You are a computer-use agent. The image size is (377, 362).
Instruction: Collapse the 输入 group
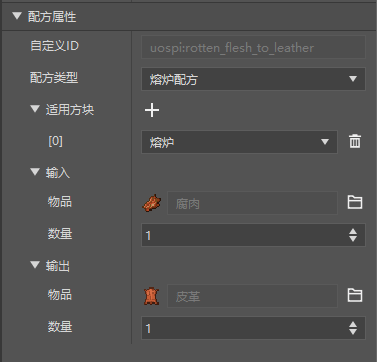(35, 172)
